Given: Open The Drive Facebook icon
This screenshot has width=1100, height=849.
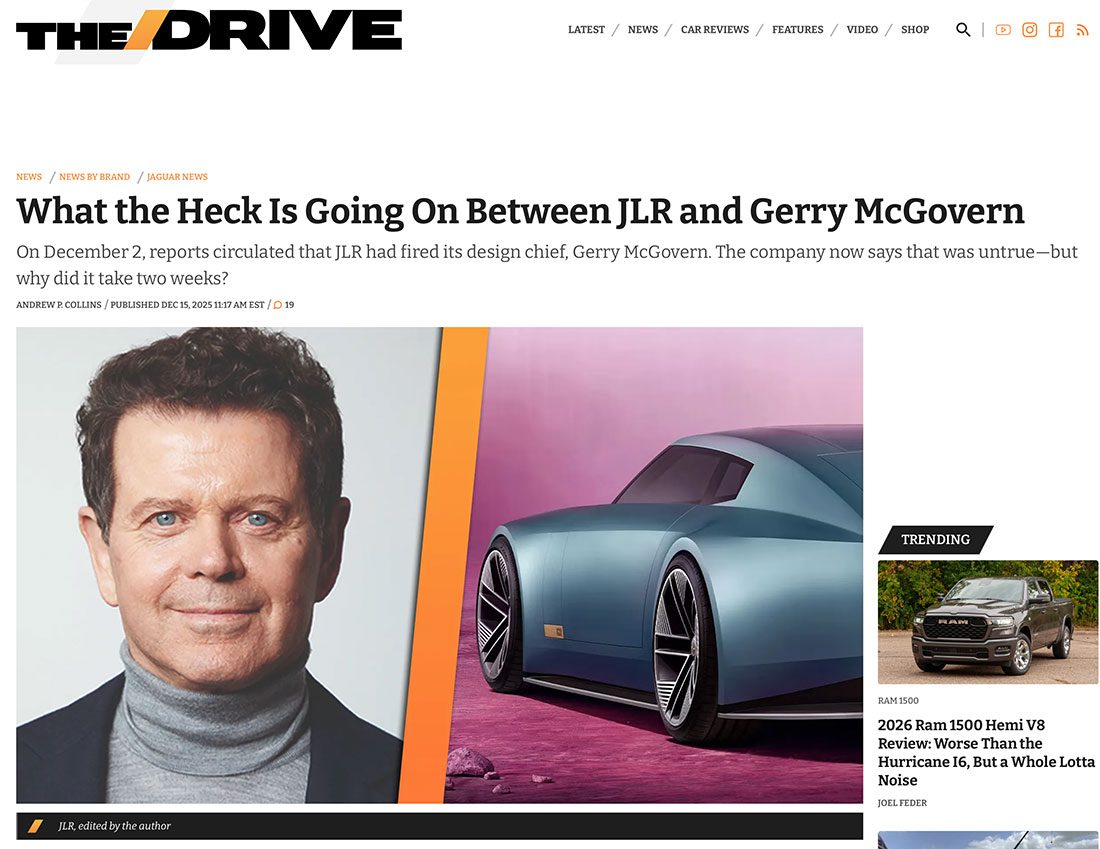Looking at the screenshot, I should [1057, 29].
